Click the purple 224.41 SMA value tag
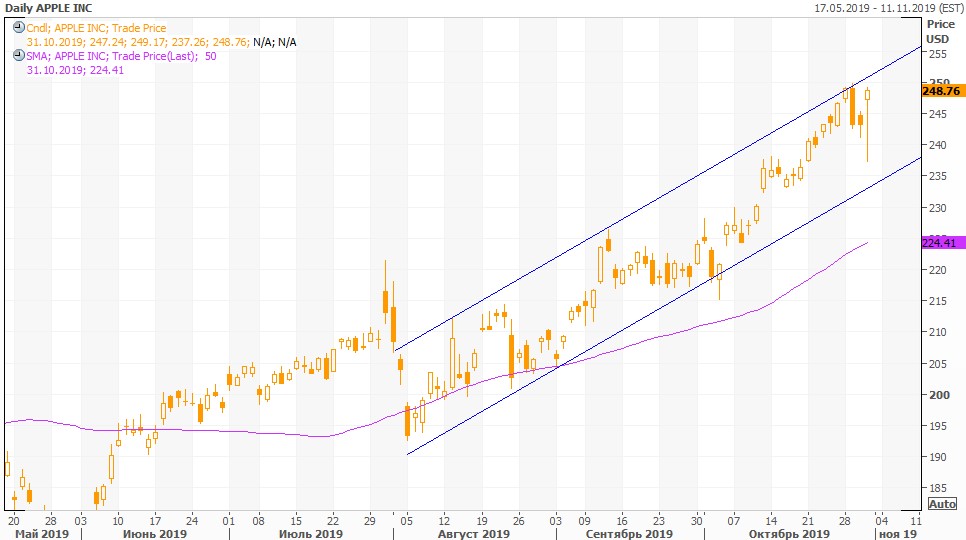This screenshot has width=966, height=540. pos(940,242)
